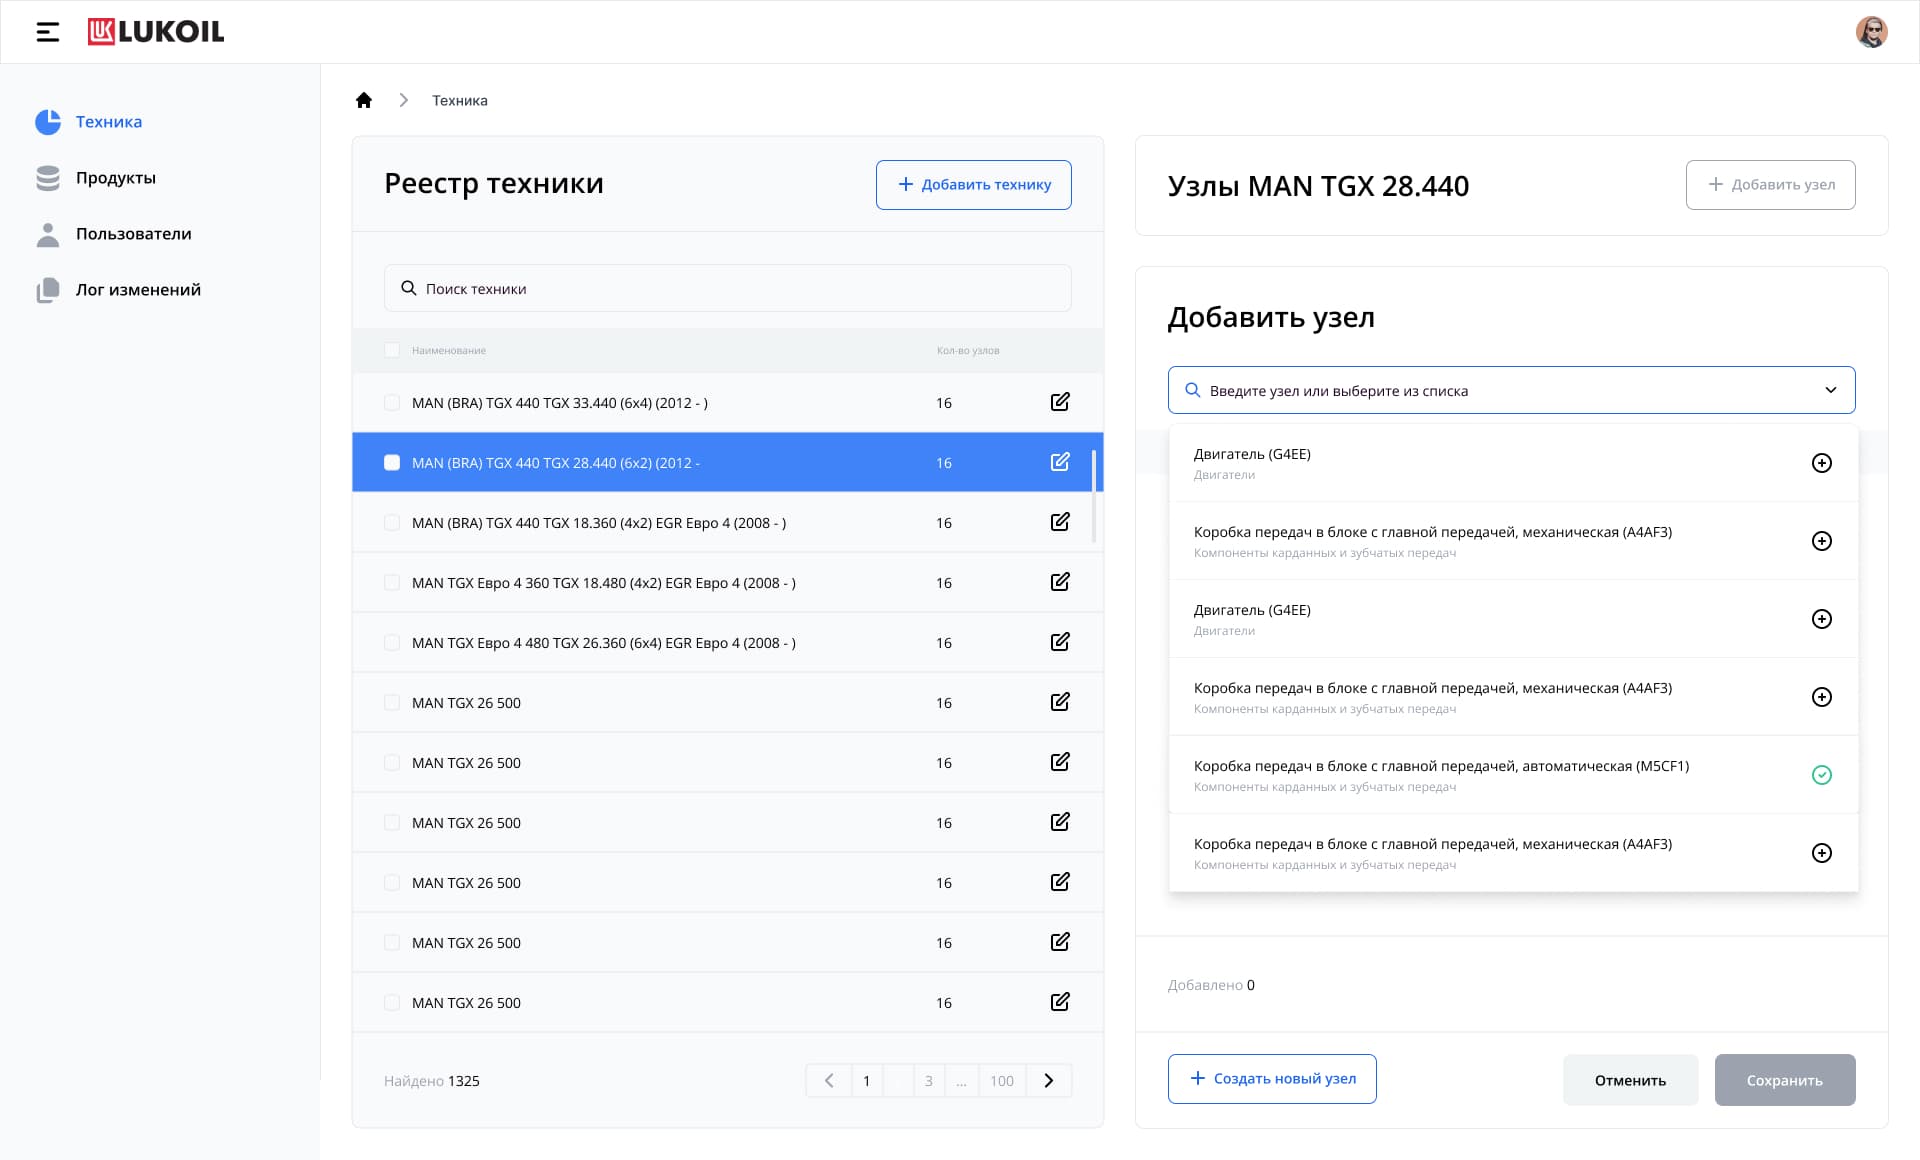Click Отменить button
Screen dimensions: 1920x1160
(1630, 1080)
